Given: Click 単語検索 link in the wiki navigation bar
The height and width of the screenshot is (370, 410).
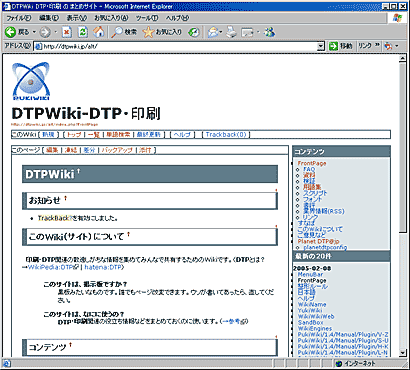Looking at the screenshot, I should point(118,134).
